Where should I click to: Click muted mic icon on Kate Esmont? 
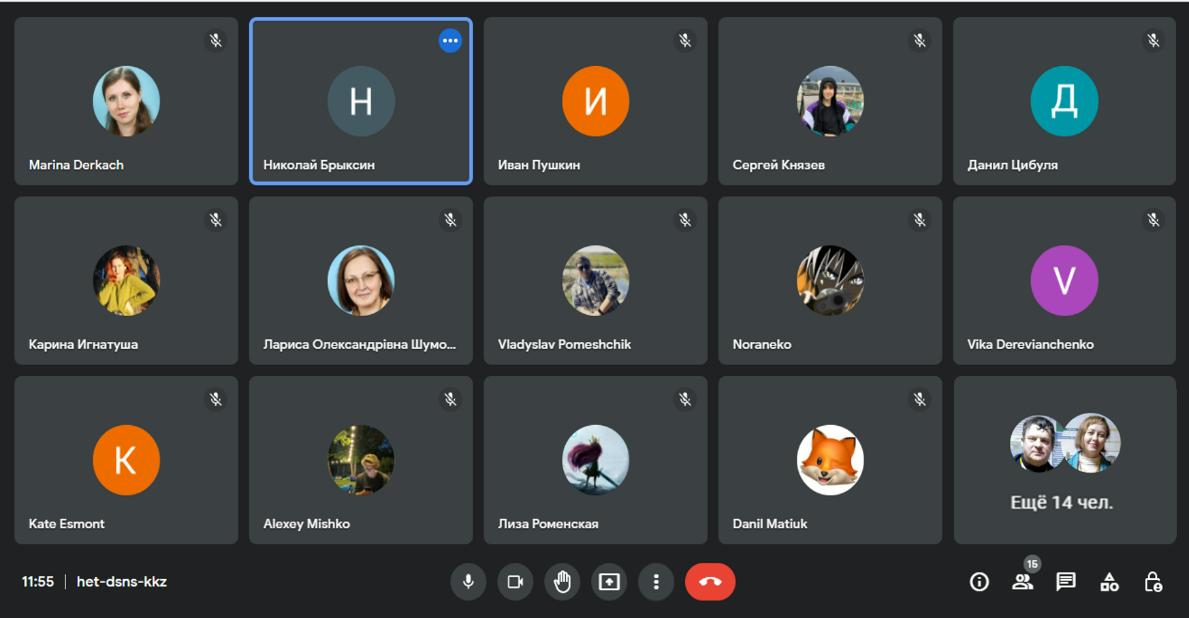pos(216,400)
